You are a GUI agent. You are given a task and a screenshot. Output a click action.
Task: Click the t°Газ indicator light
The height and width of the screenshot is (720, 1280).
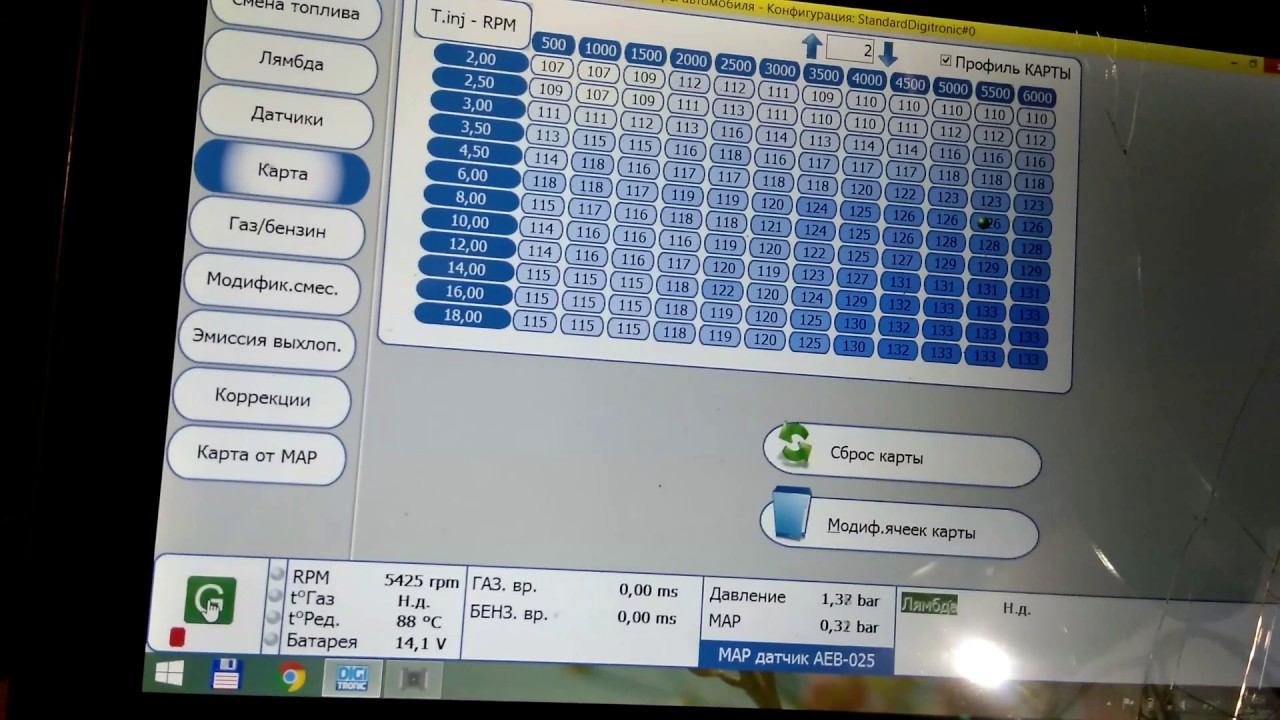point(275,596)
